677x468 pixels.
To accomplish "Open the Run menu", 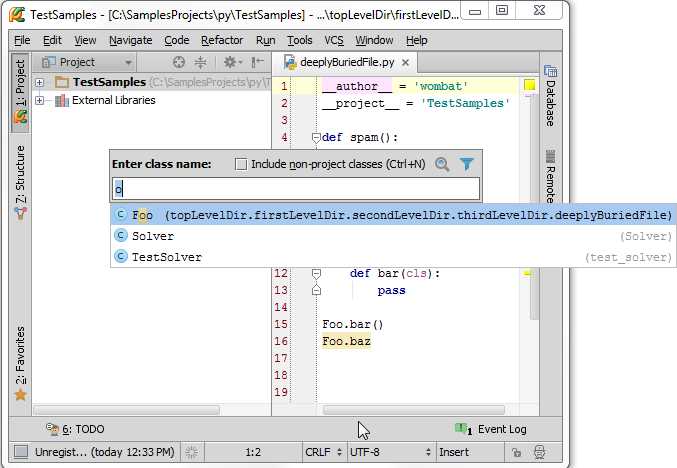I will coord(266,41).
